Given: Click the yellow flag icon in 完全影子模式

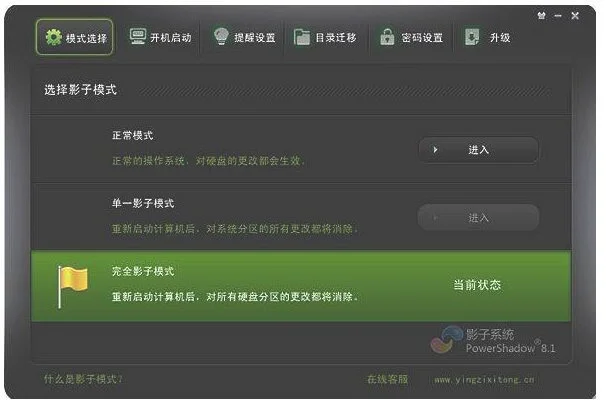Looking at the screenshot, I should click(x=72, y=286).
